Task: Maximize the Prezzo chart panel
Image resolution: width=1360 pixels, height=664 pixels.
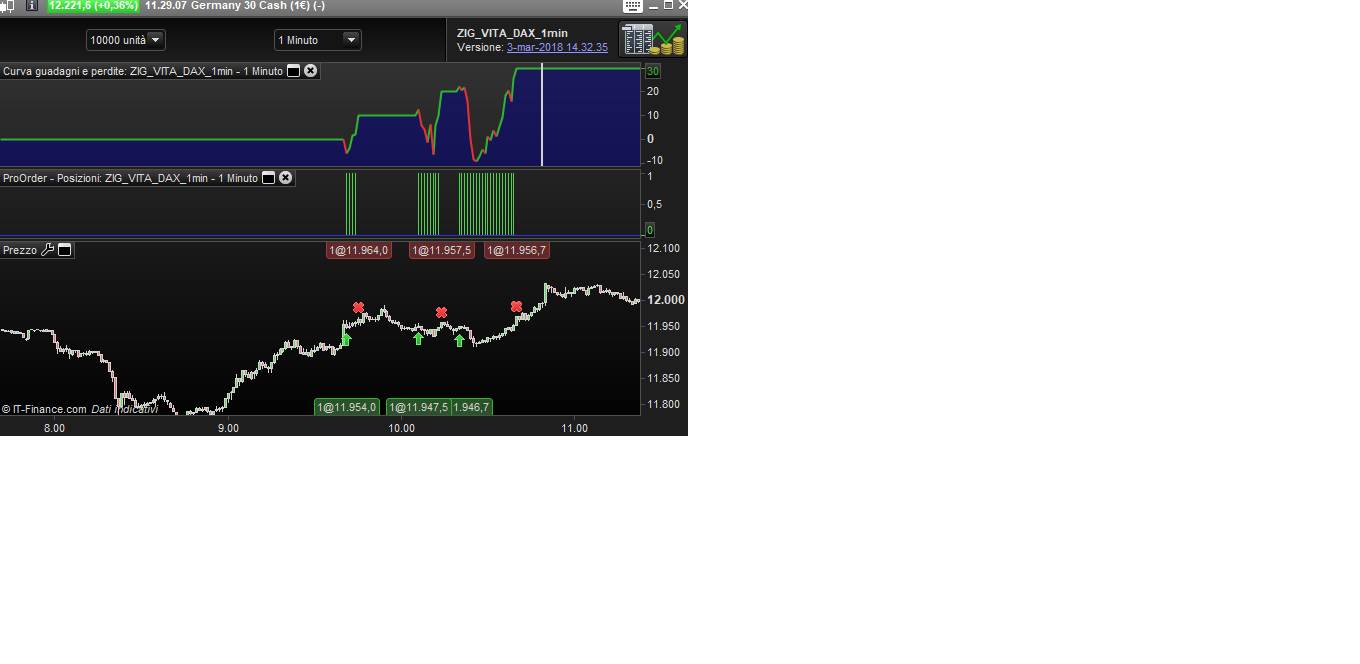Action: 65,250
